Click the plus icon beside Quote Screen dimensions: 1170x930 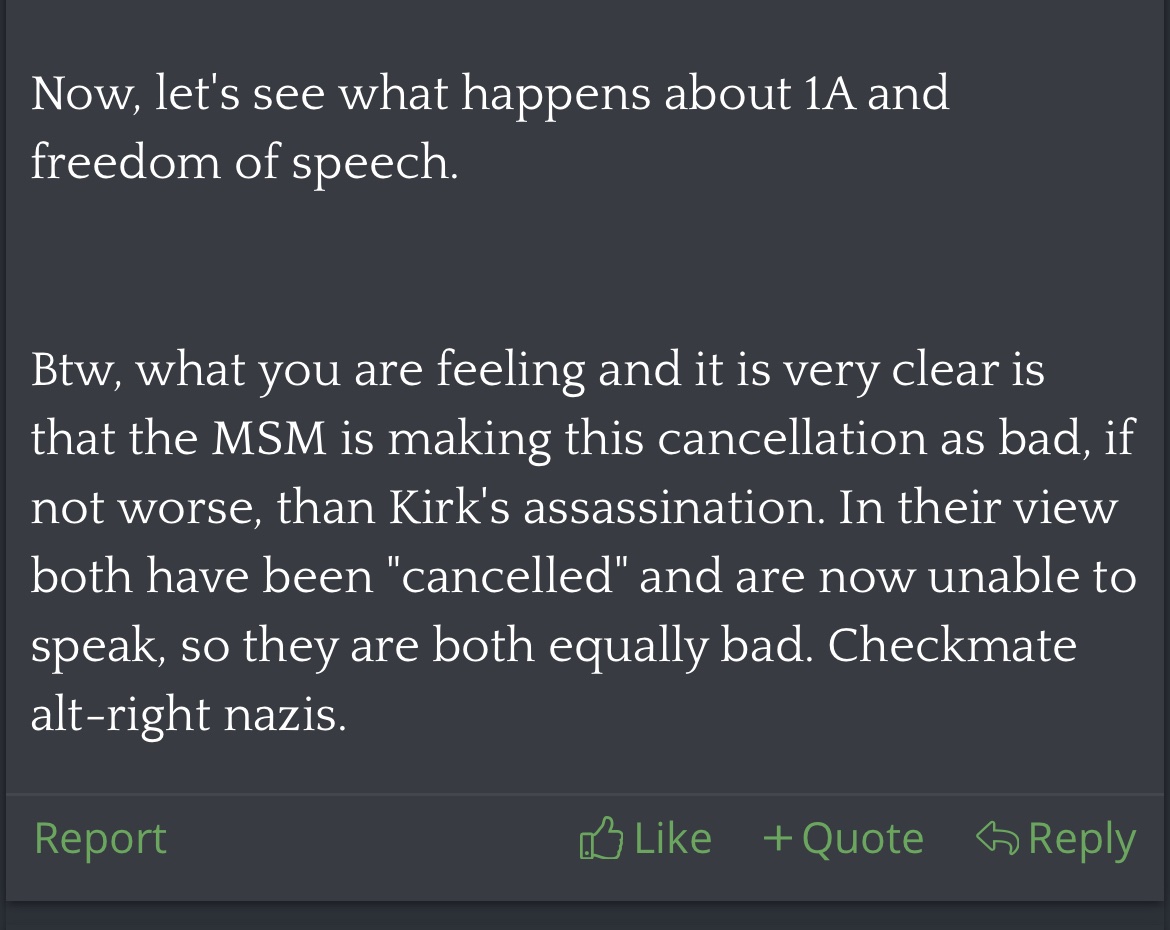[777, 838]
